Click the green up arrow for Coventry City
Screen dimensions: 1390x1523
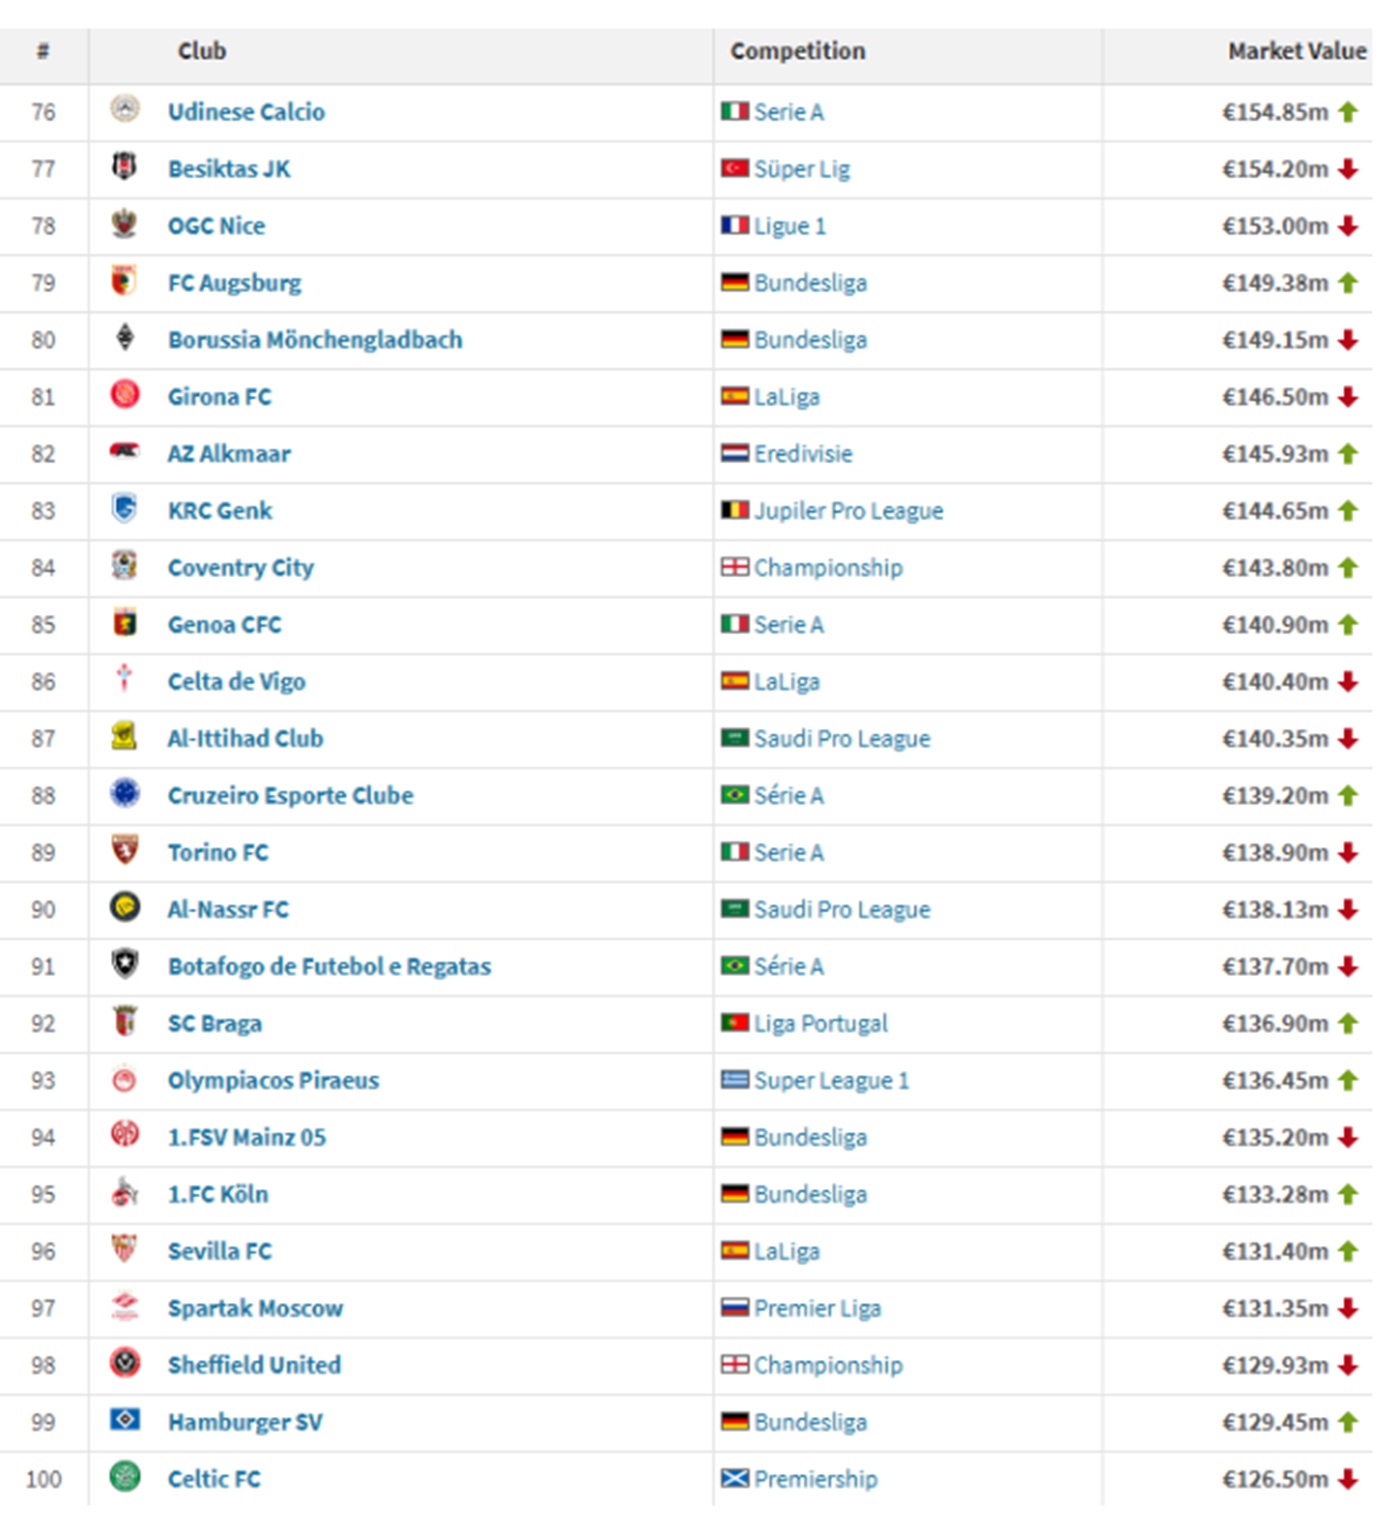1348,568
